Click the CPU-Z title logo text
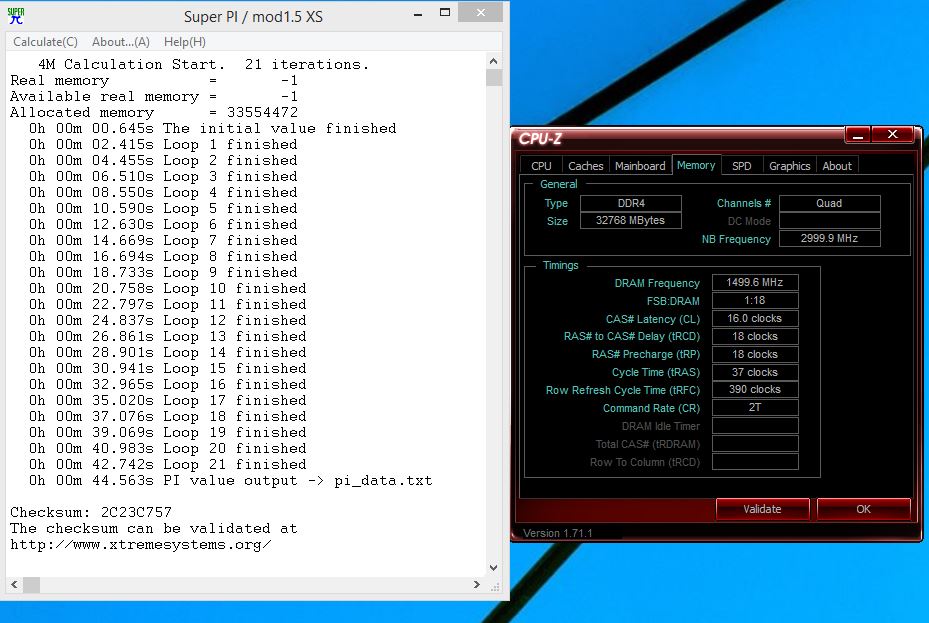The height and width of the screenshot is (623, 929). click(540, 139)
